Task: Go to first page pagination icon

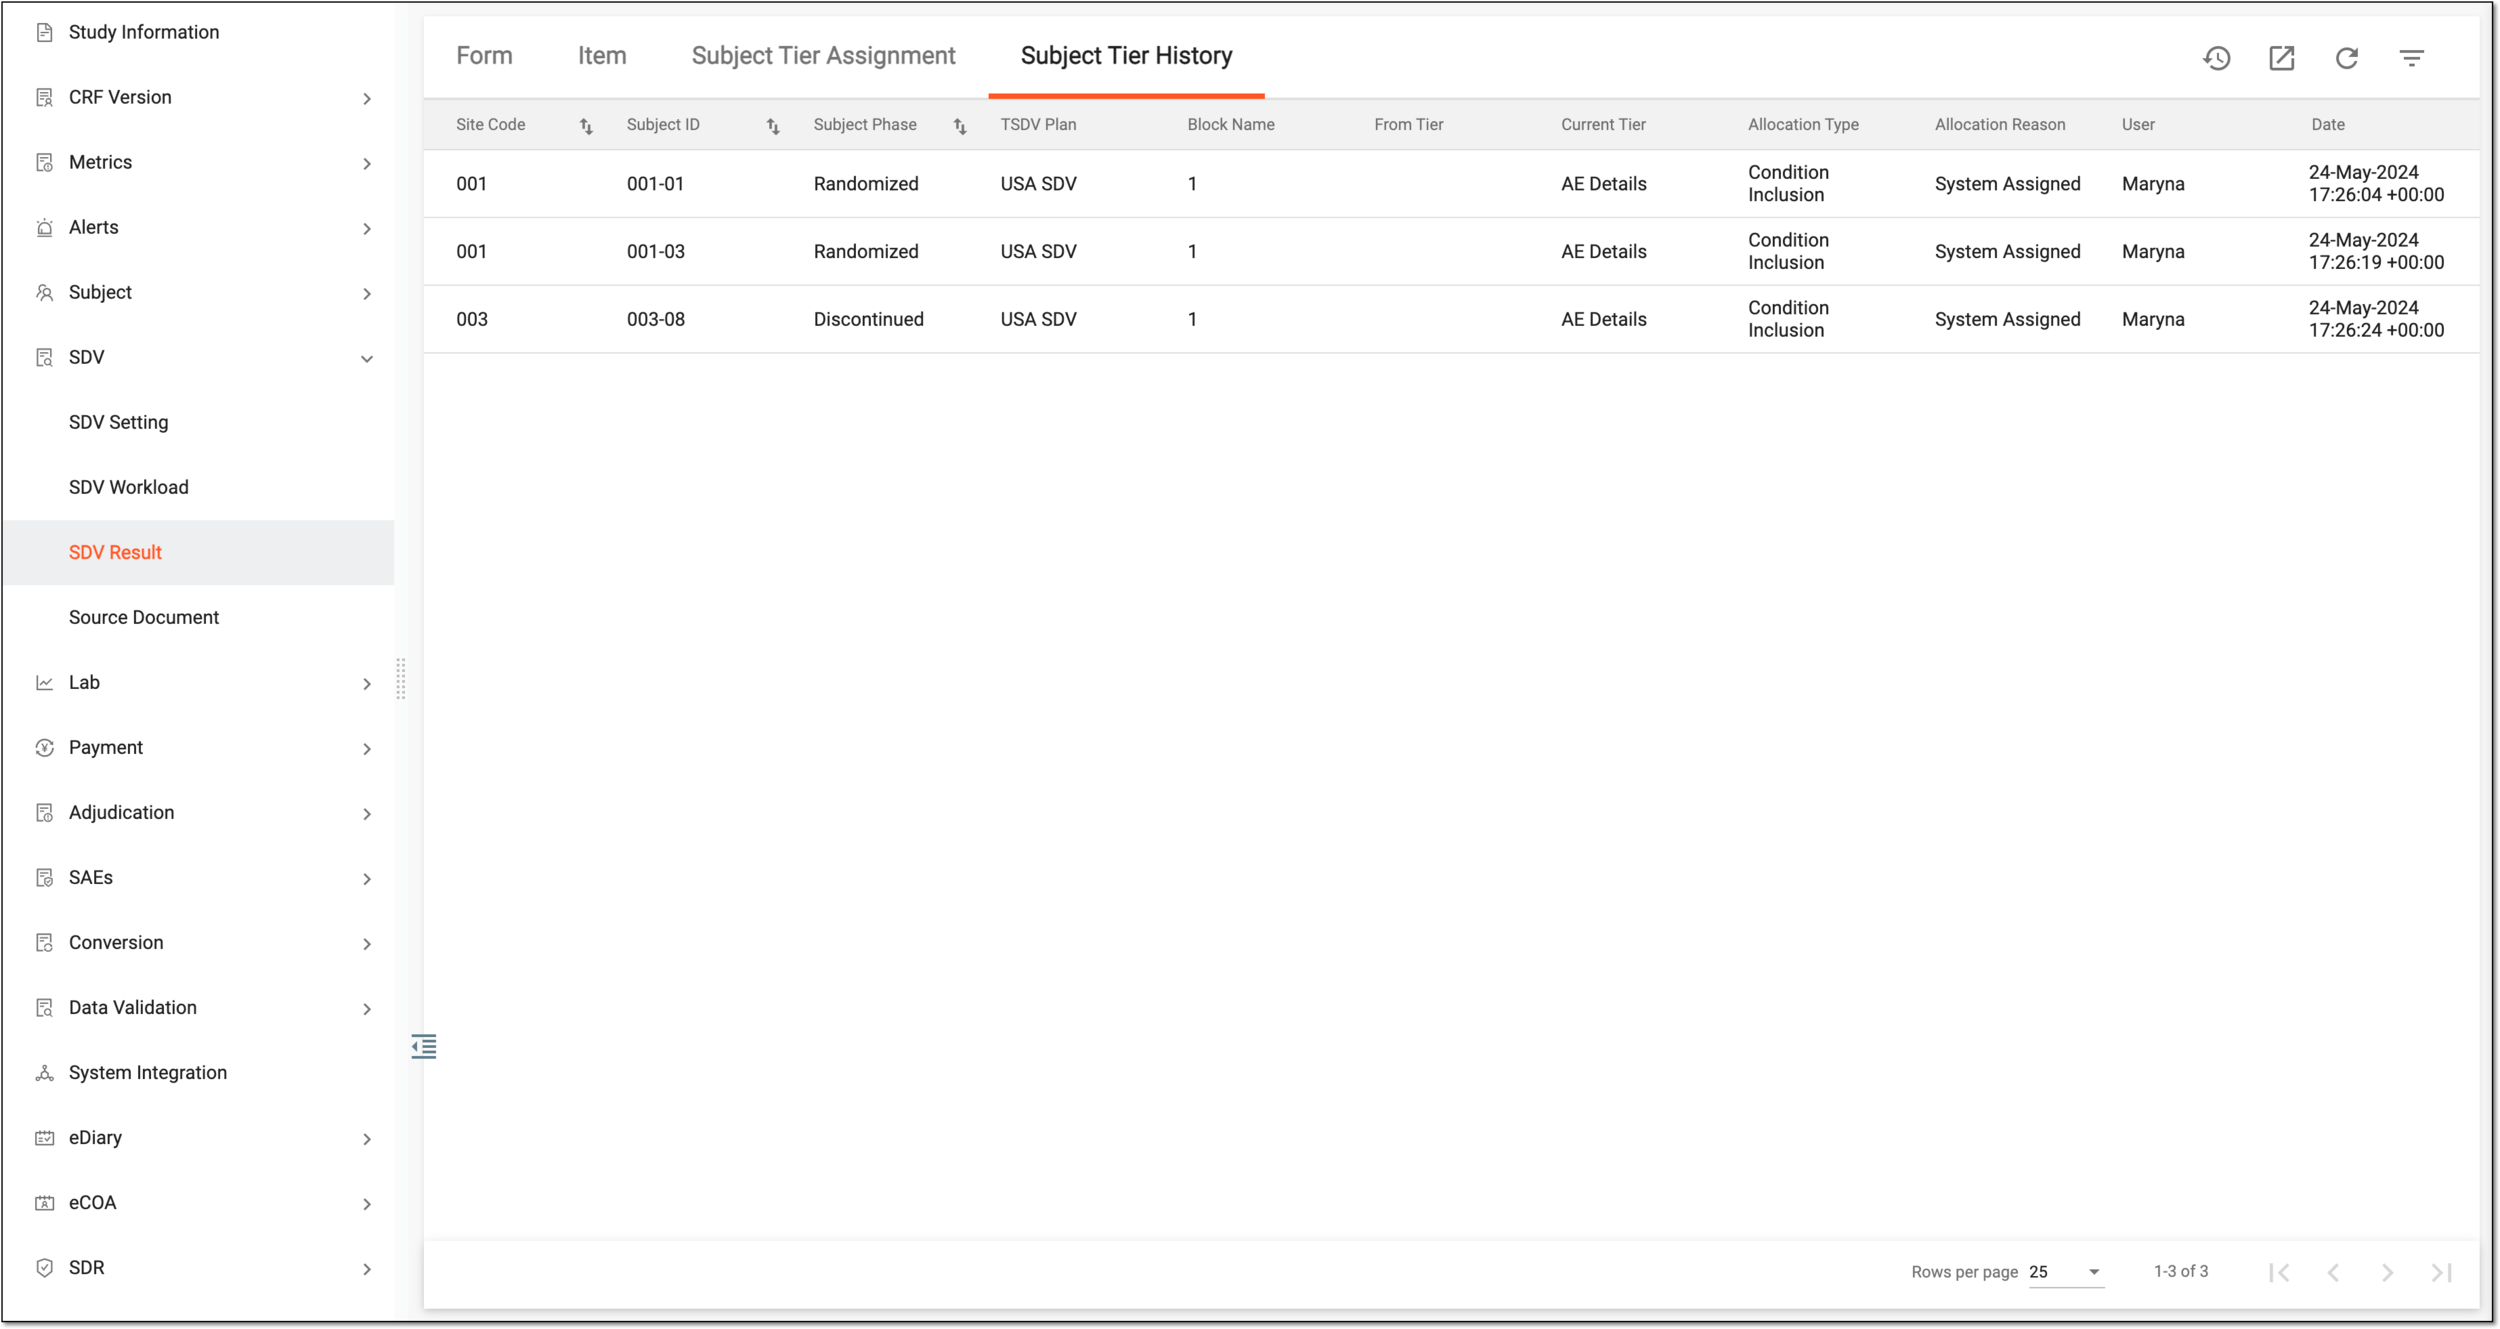Action: coord(2279,1272)
